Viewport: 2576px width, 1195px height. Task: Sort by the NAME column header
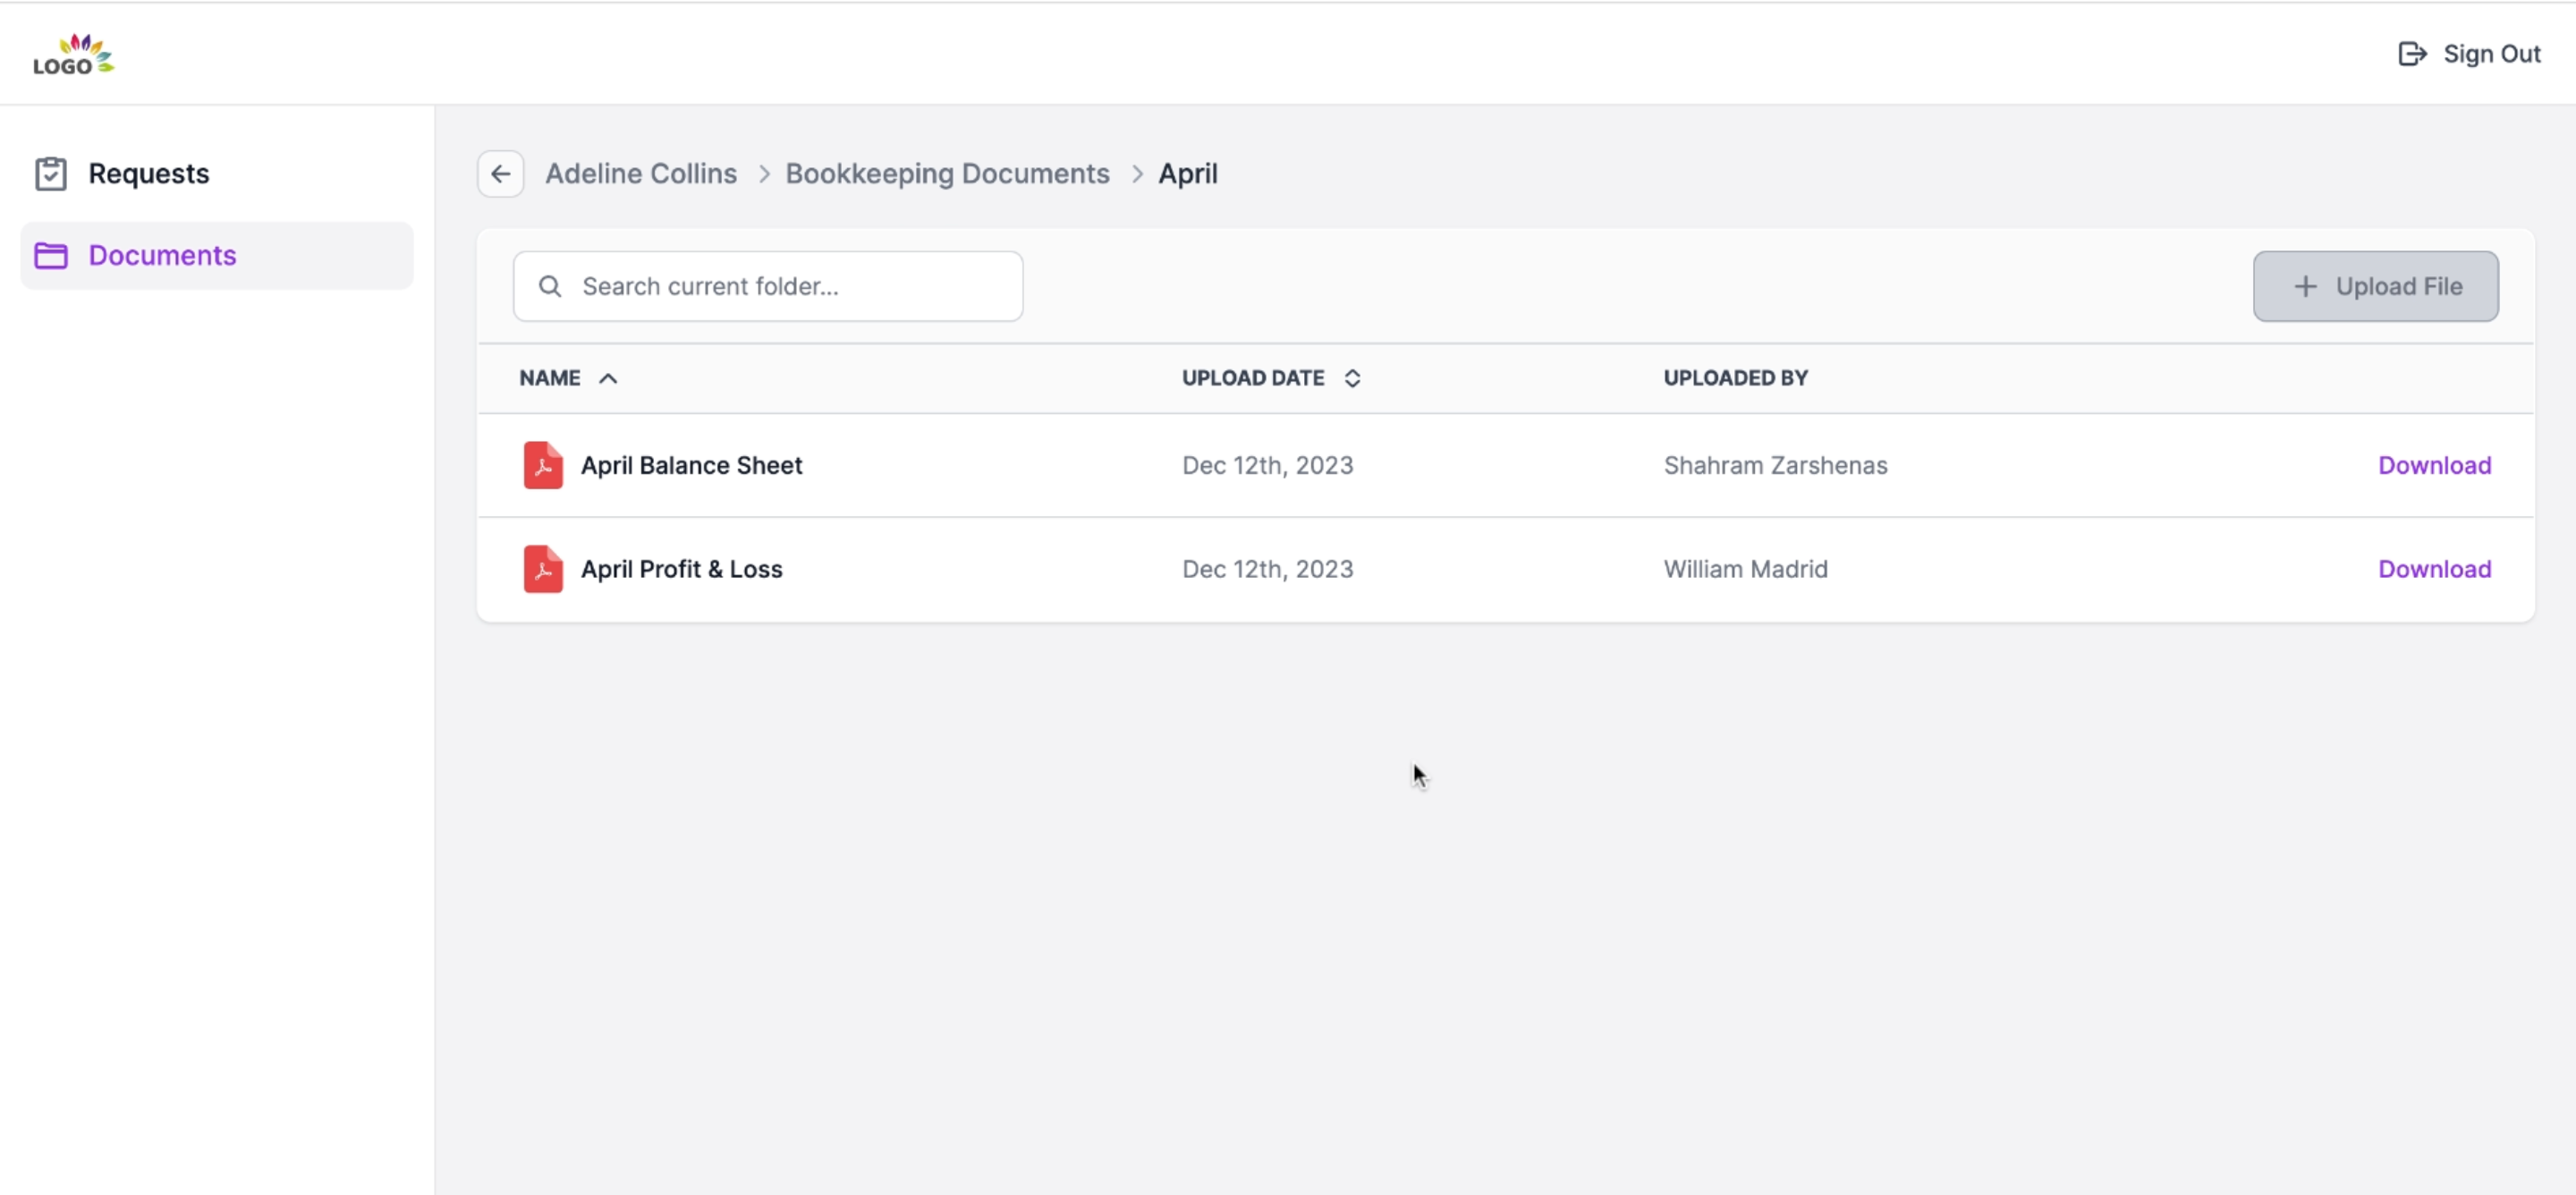549,378
